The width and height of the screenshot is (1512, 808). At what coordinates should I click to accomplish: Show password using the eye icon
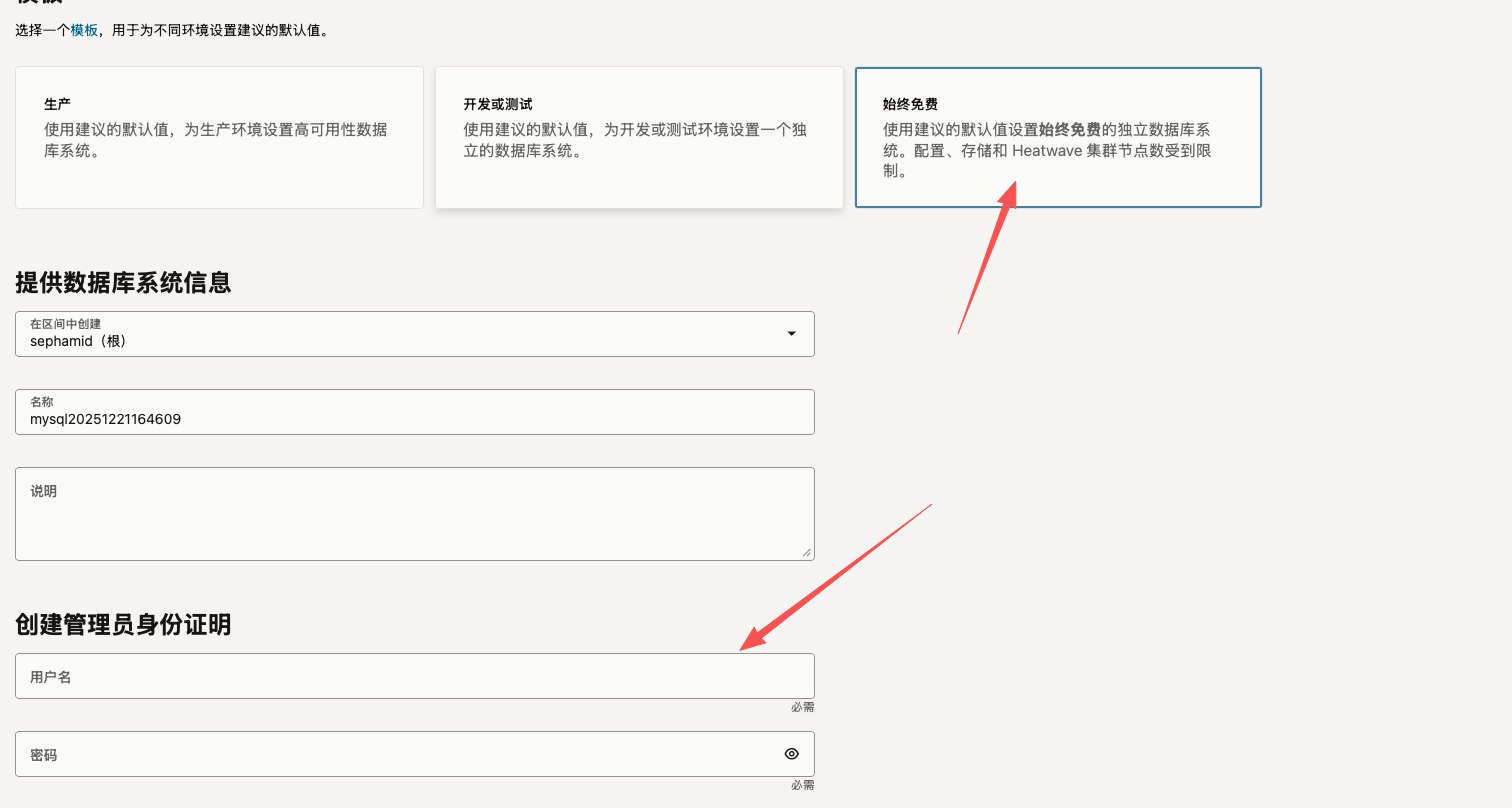791,754
